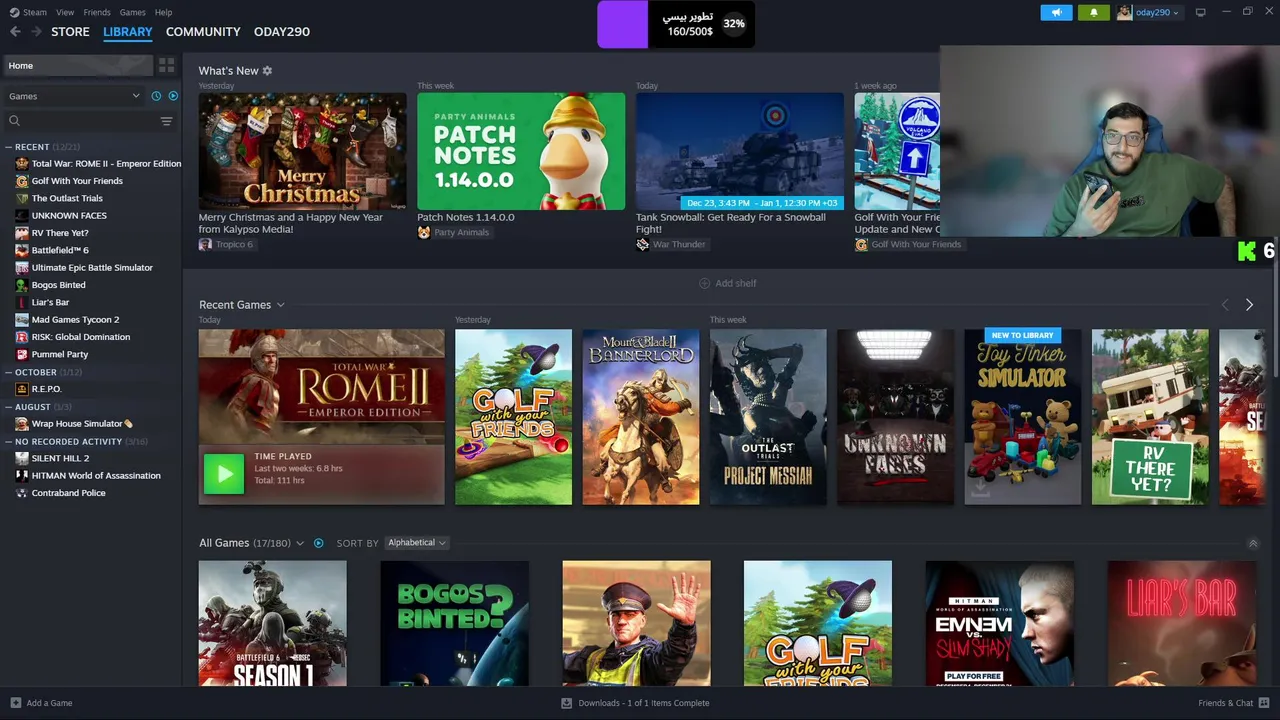Select HITMAN World of Assassination in the sidebar
Viewport: 1280px width, 720px height.
click(96, 476)
